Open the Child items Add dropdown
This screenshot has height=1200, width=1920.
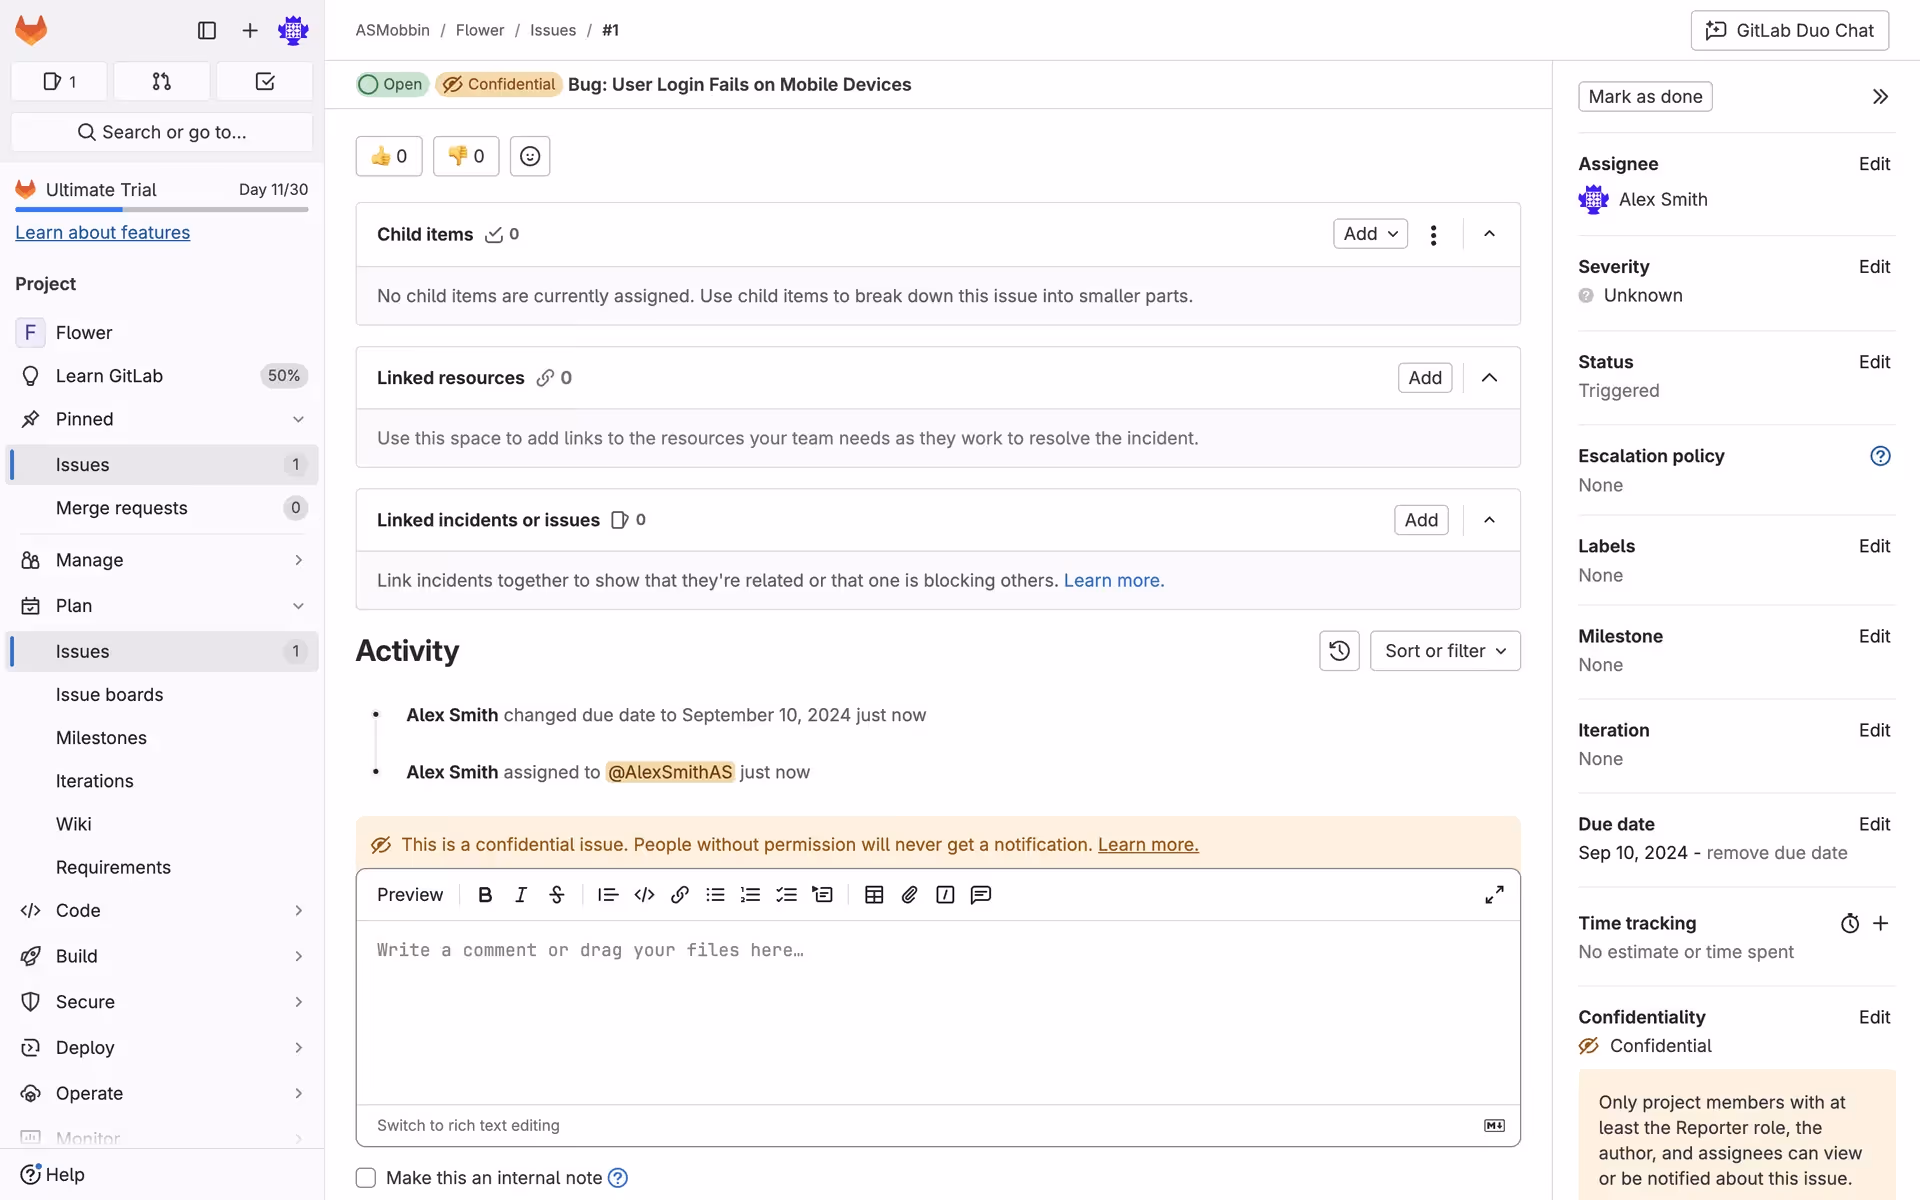[1370, 234]
